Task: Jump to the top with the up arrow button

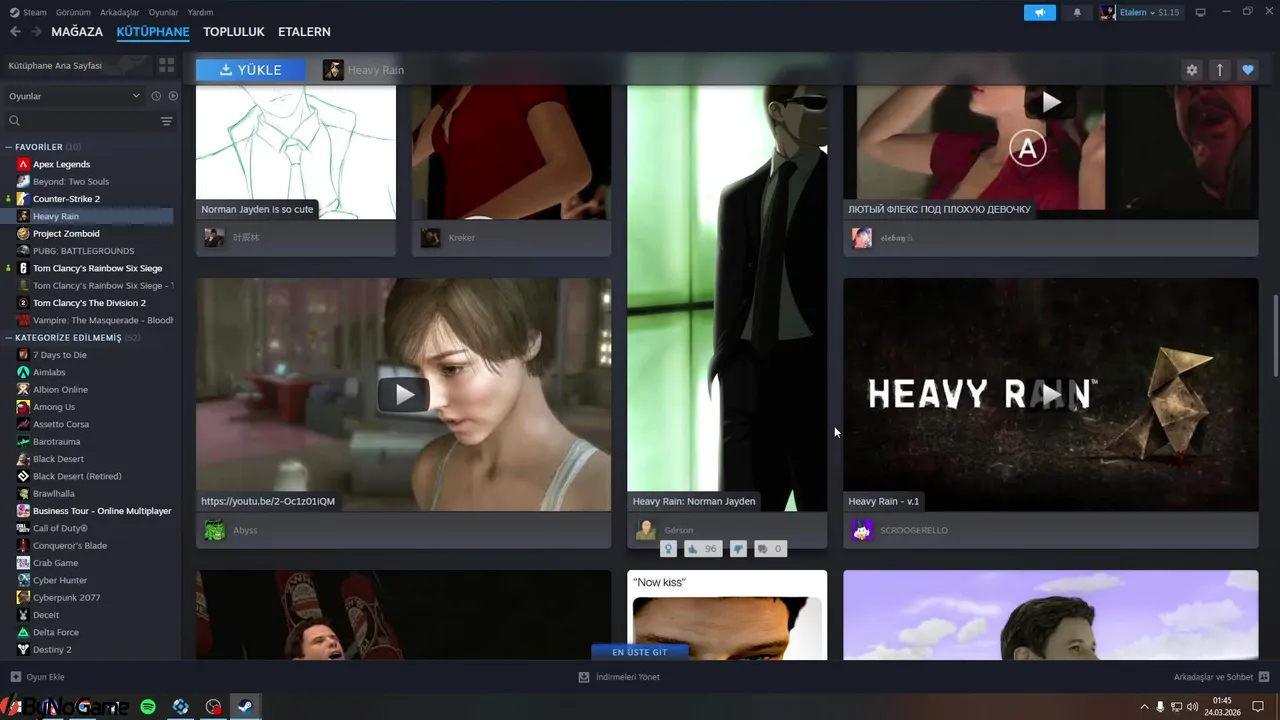Action: tap(1219, 70)
